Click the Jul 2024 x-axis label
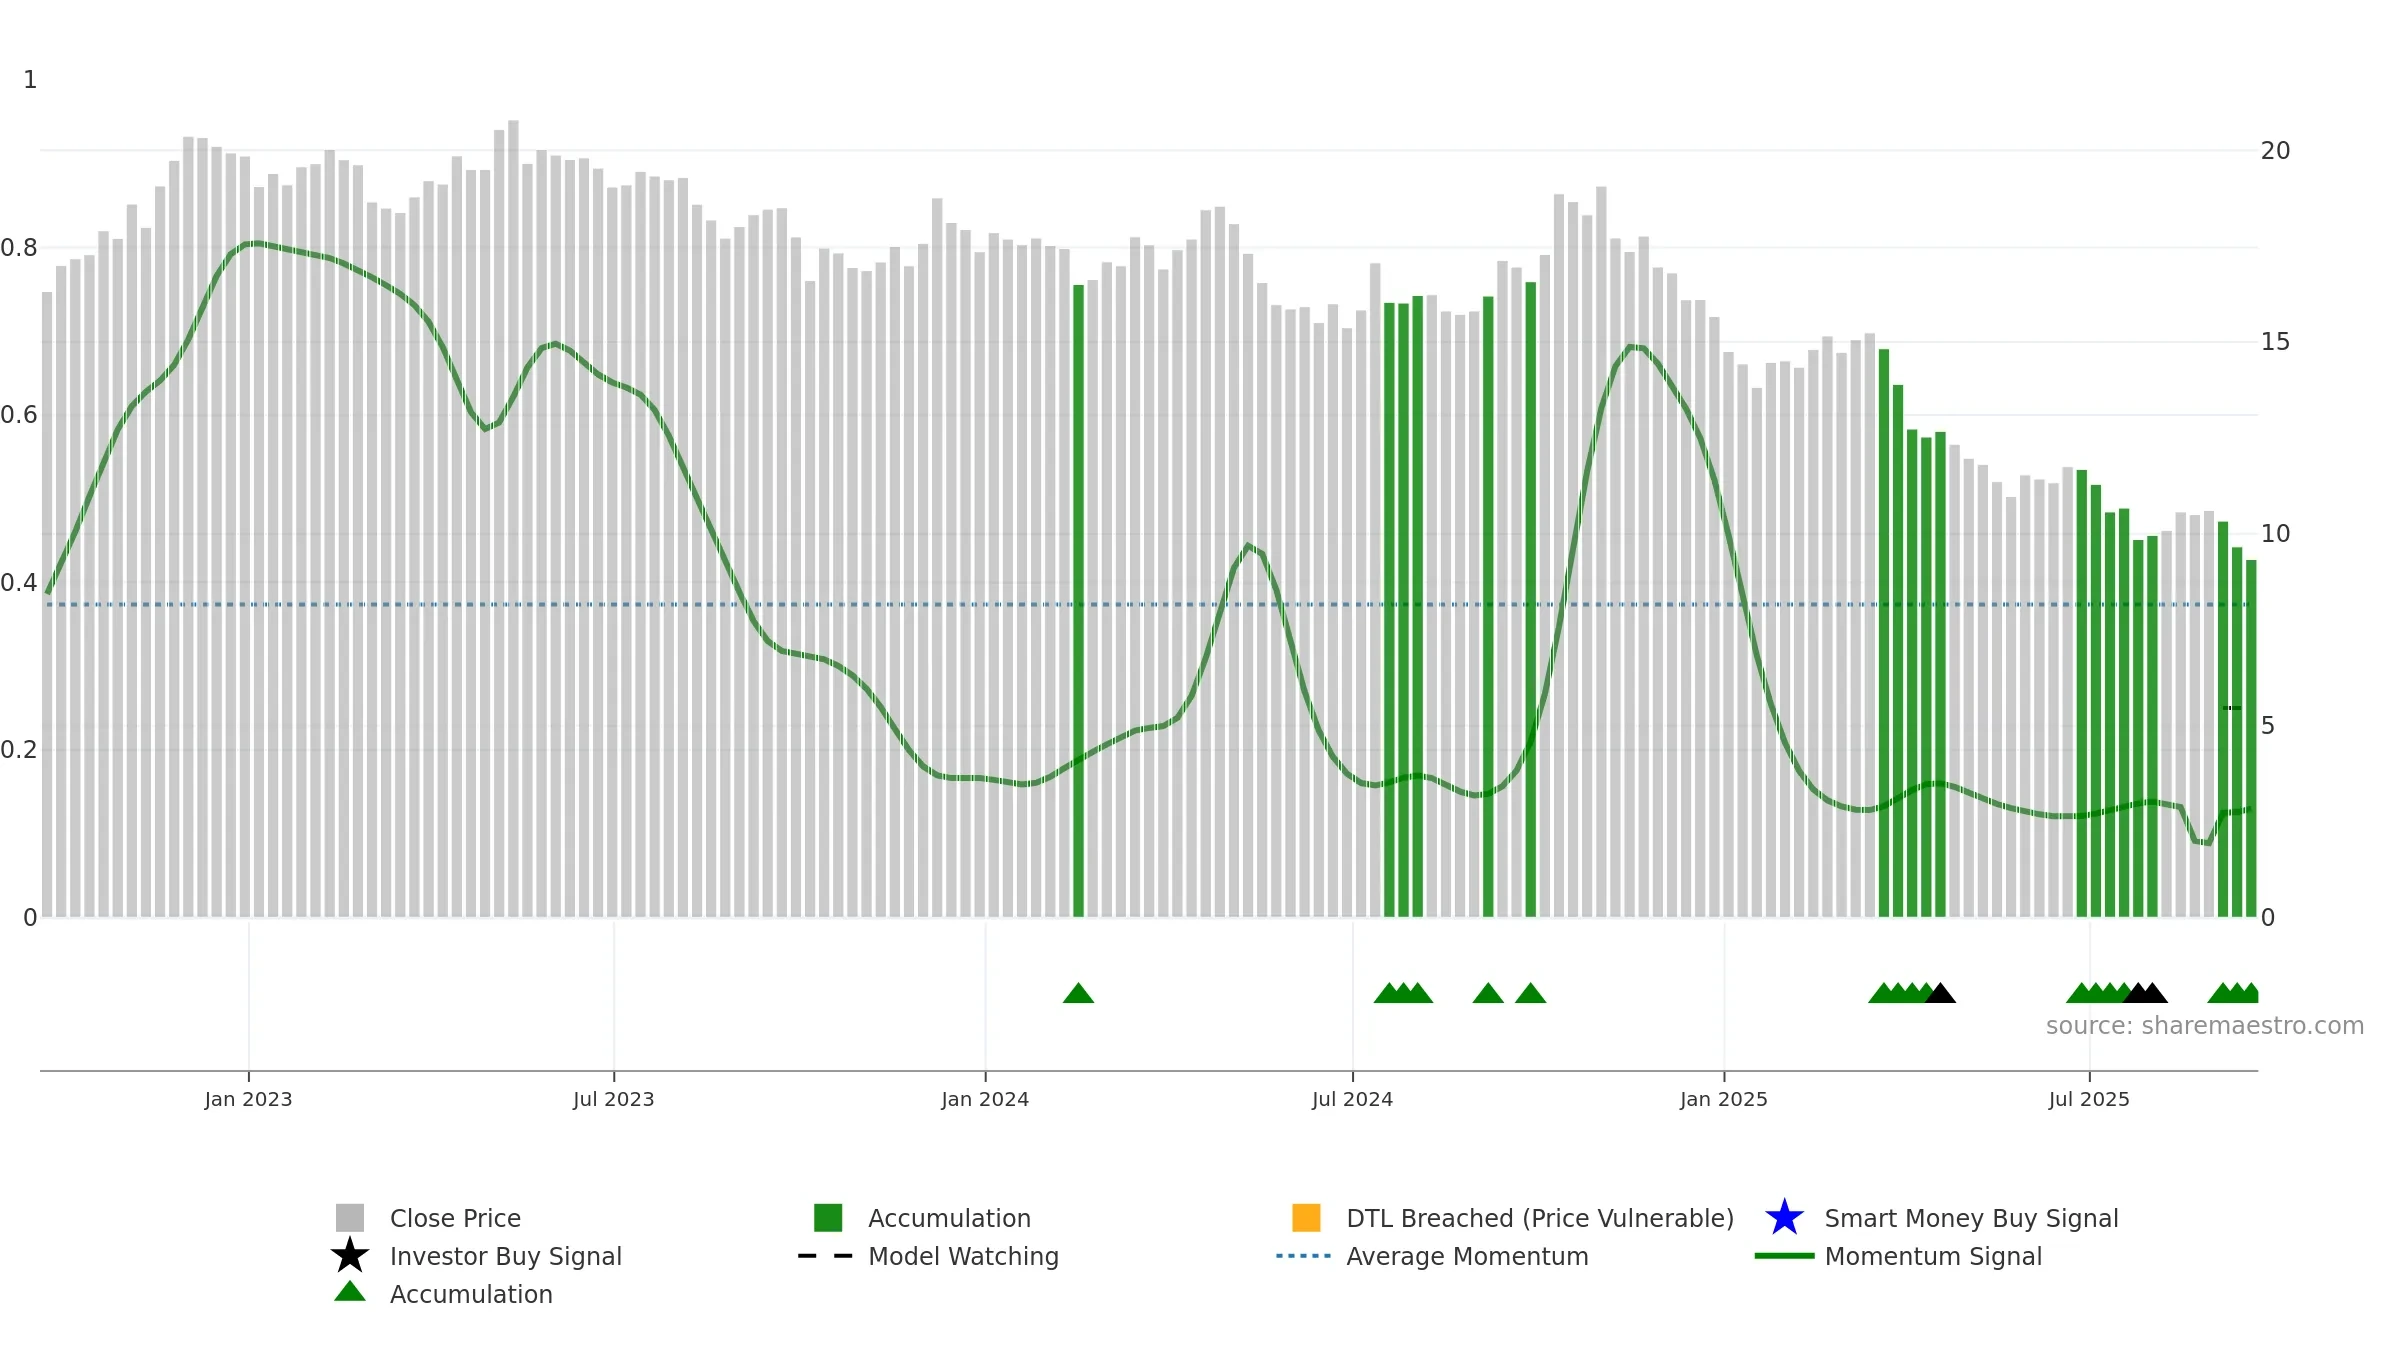The width and height of the screenshot is (2400, 1350). click(x=1352, y=1099)
